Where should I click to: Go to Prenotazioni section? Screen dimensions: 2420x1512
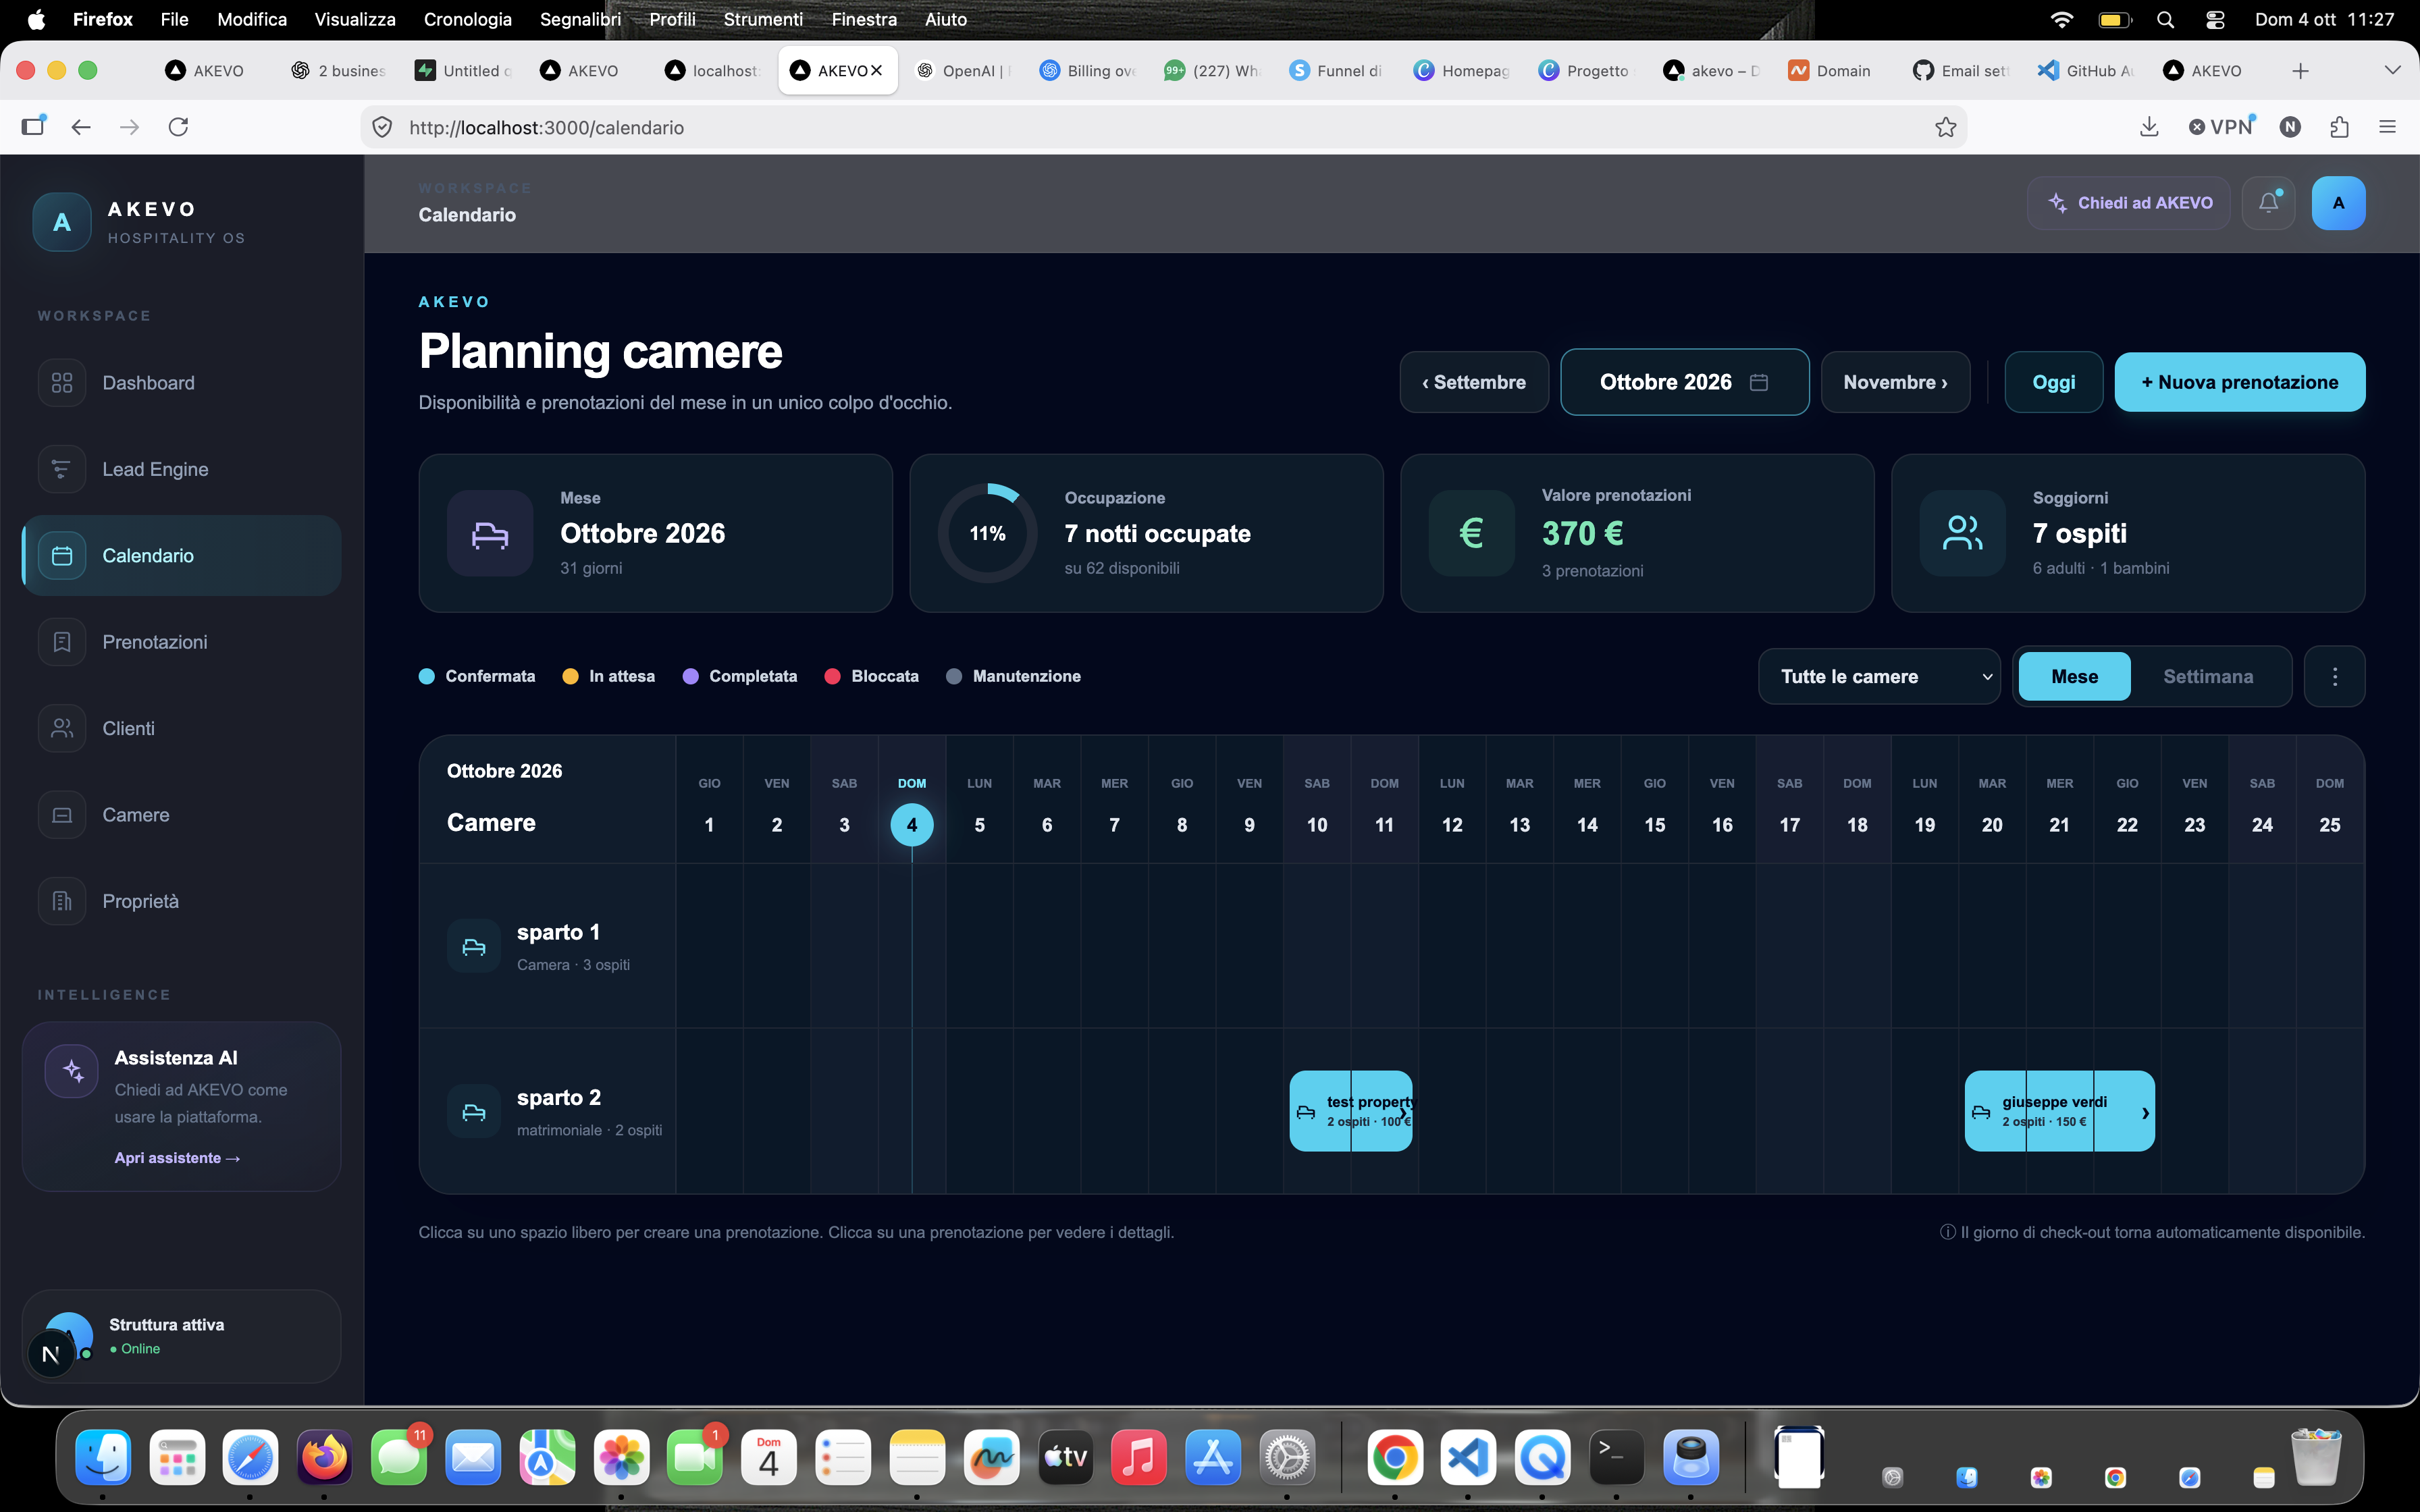point(181,642)
